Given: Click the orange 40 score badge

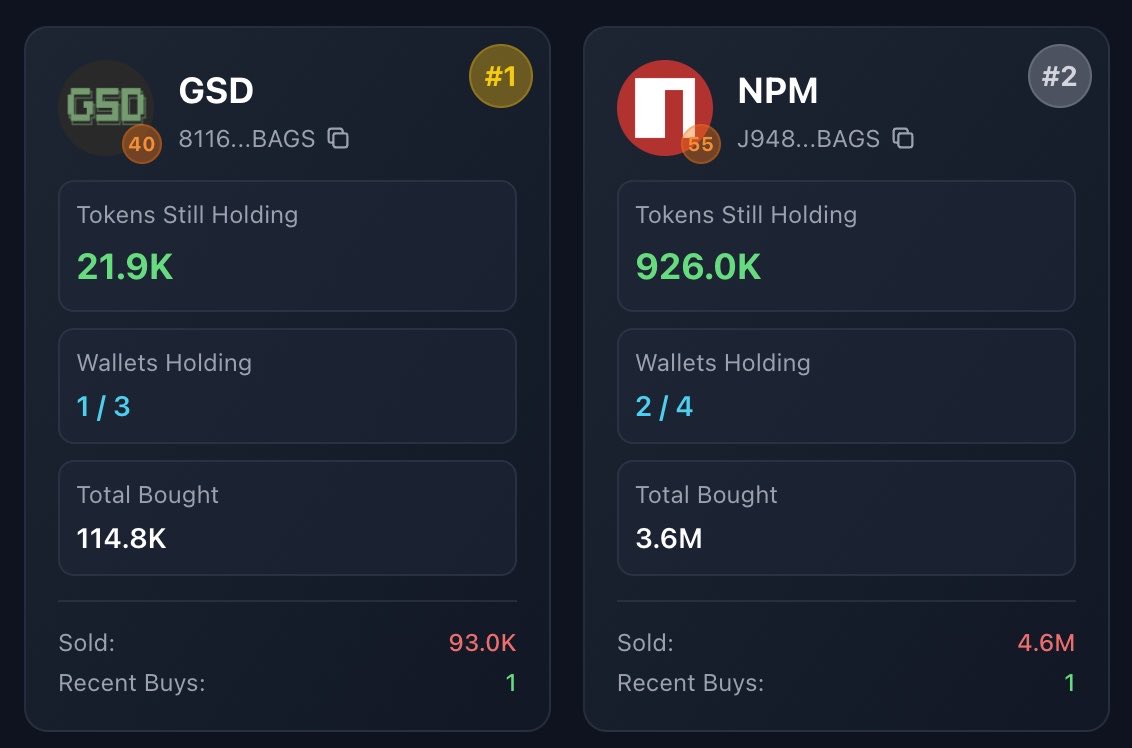Looking at the screenshot, I should pyautogui.click(x=142, y=144).
